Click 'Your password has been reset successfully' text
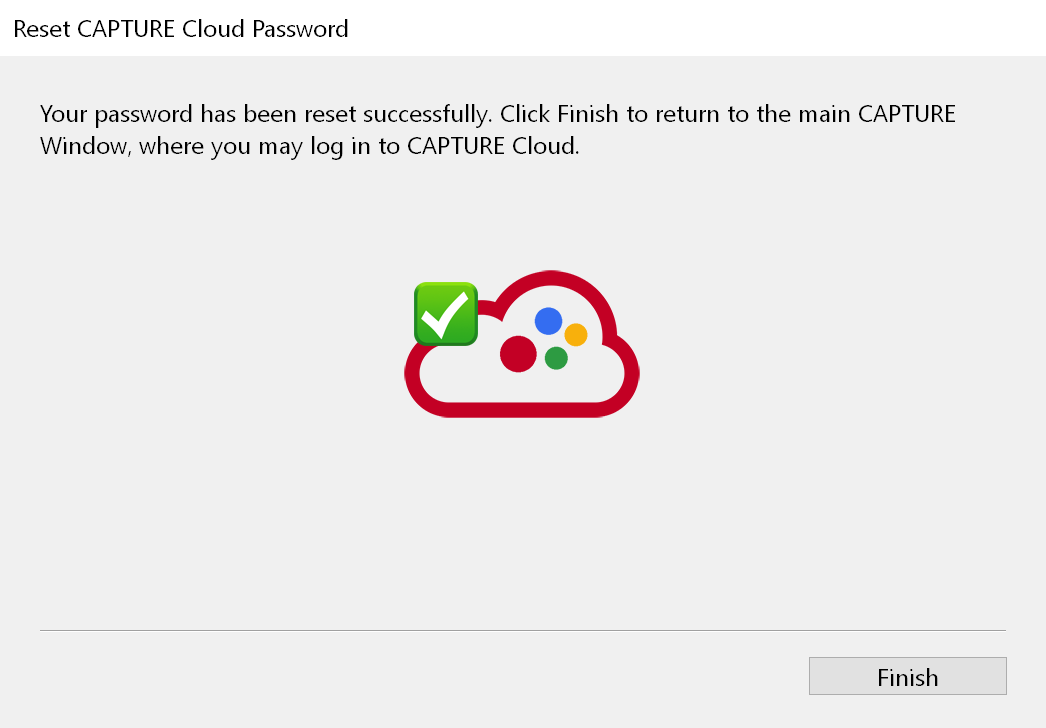This screenshot has height=728, width=1046. (266, 113)
